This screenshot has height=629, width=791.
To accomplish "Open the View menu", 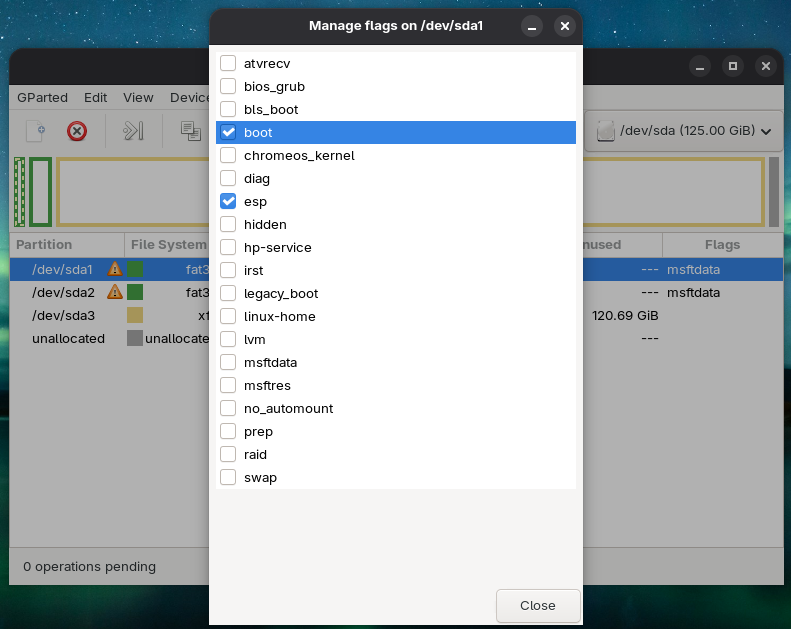I will coord(138,97).
